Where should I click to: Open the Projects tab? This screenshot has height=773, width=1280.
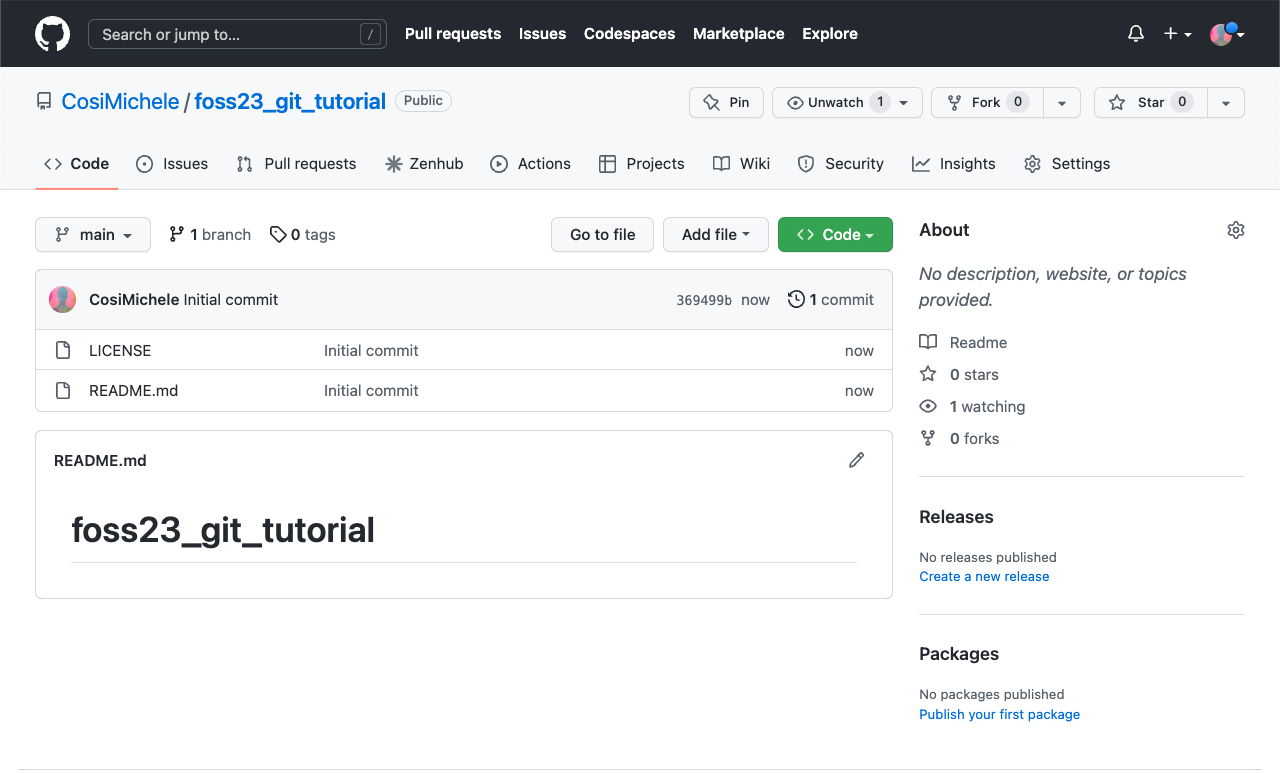pos(641,164)
